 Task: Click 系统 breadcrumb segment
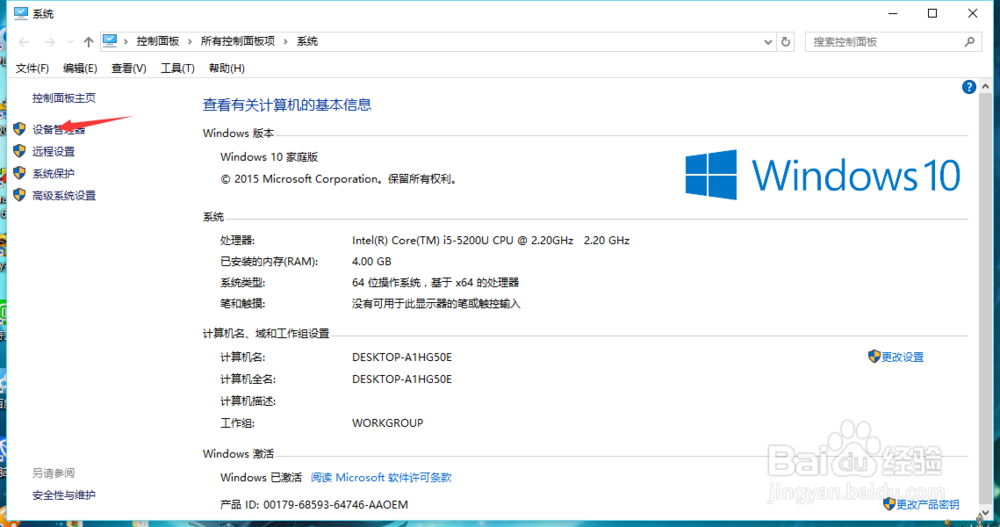coord(307,41)
